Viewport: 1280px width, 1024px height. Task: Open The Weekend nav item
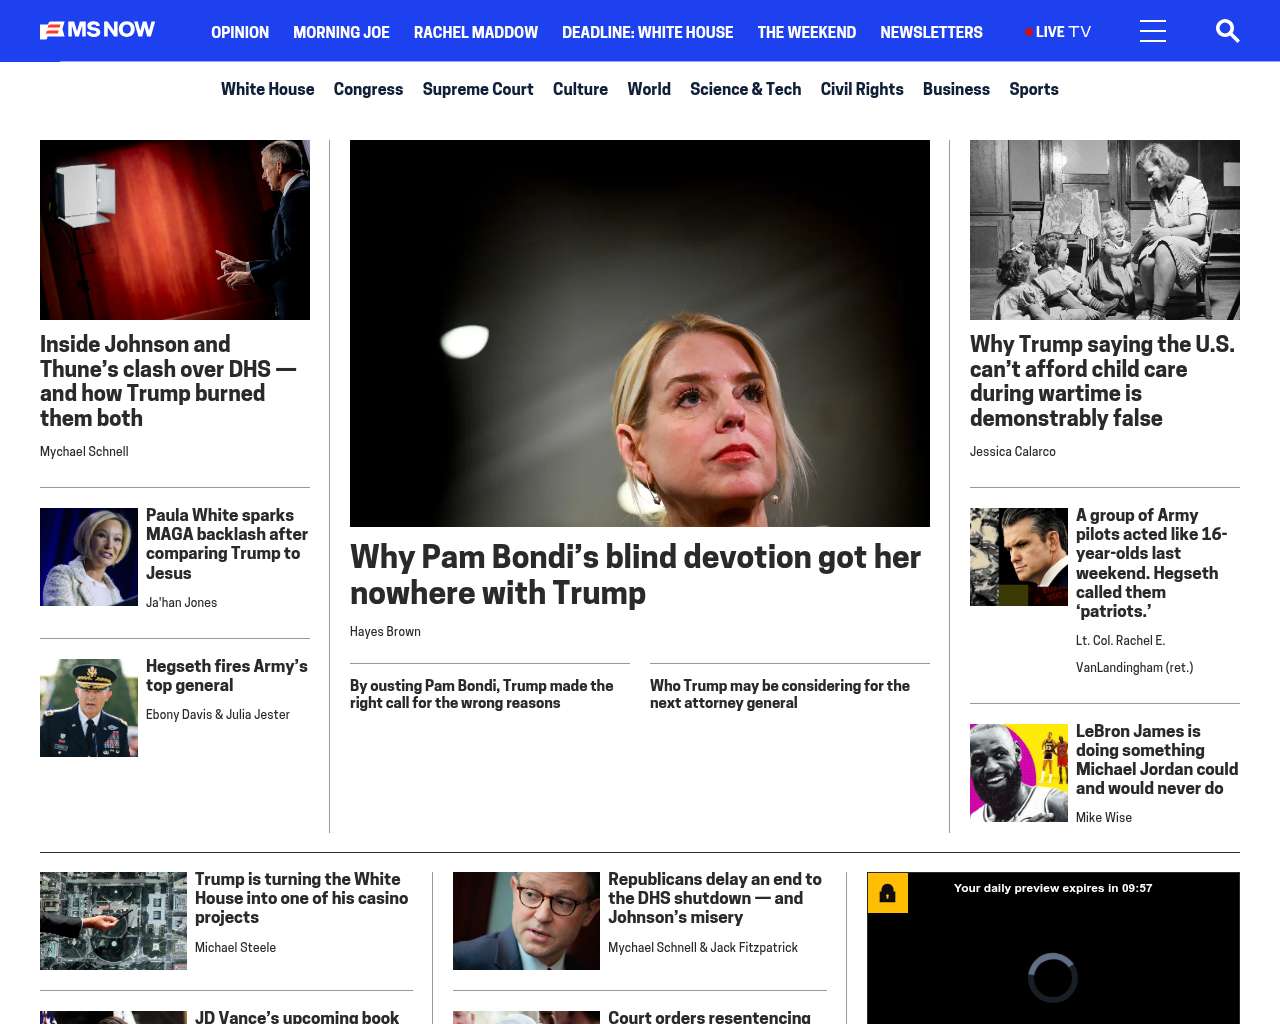point(806,32)
